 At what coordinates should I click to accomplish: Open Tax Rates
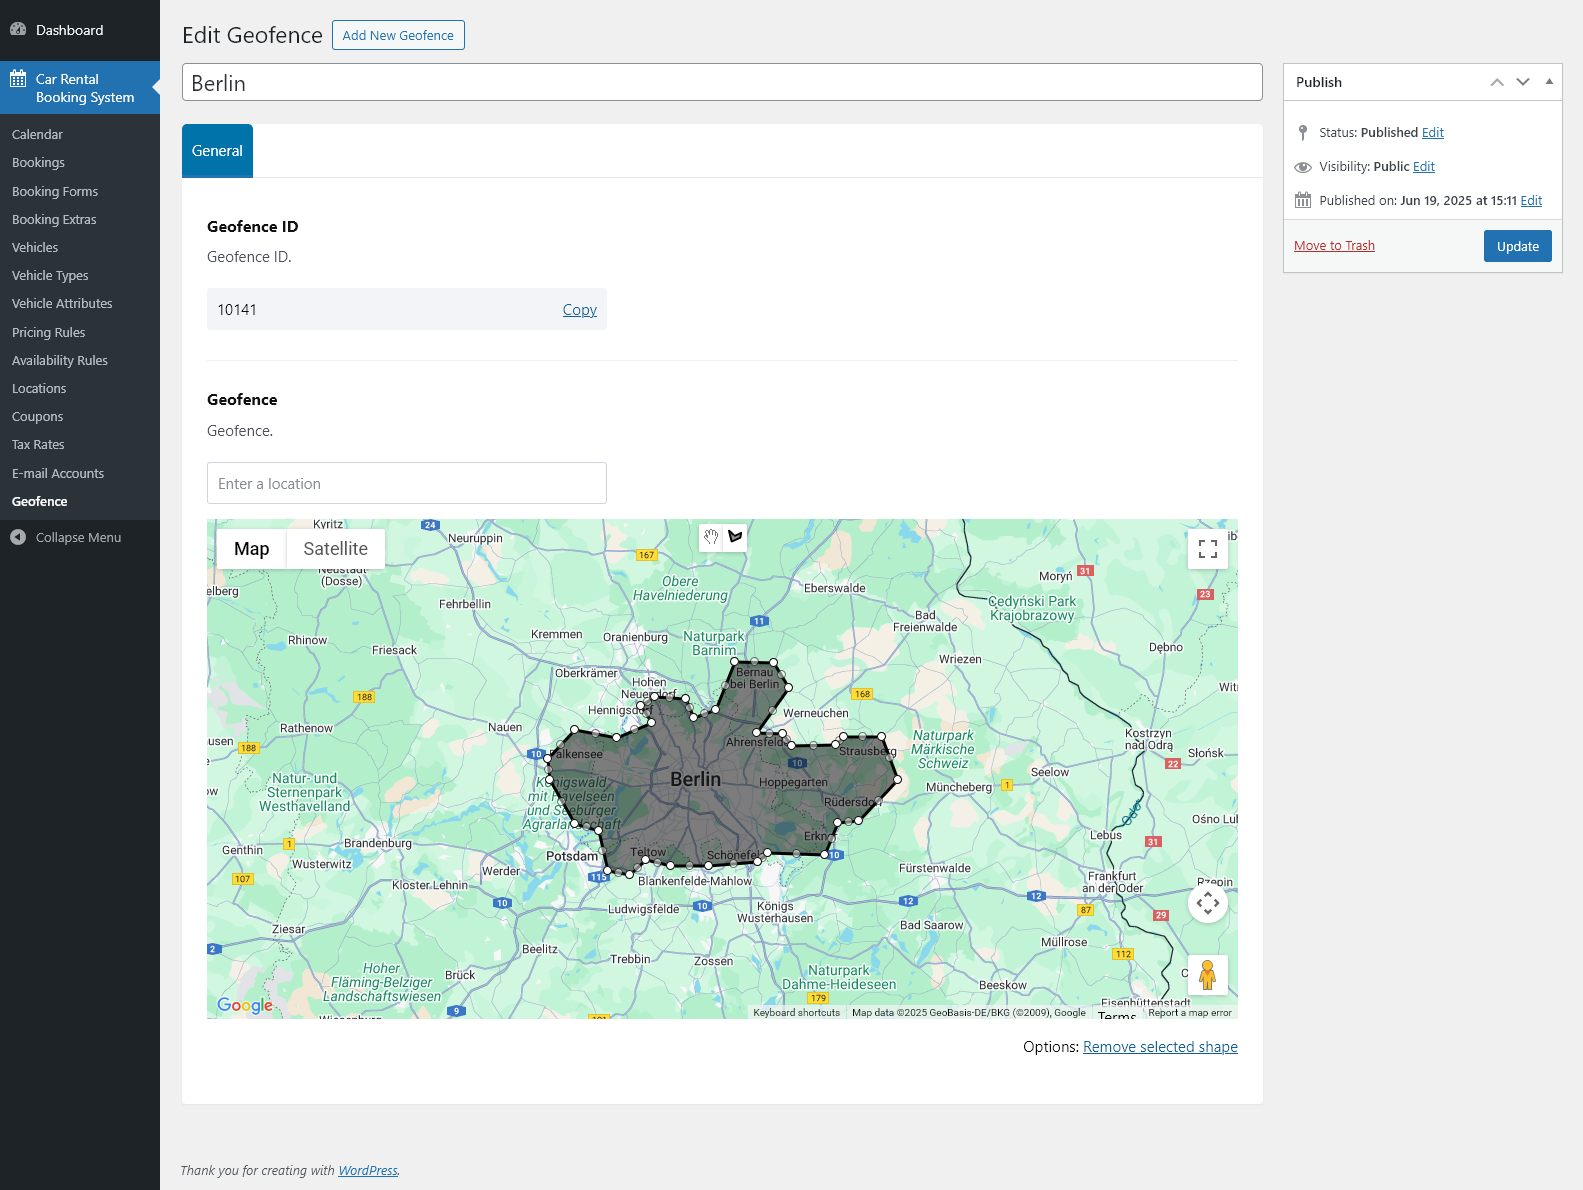(38, 444)
